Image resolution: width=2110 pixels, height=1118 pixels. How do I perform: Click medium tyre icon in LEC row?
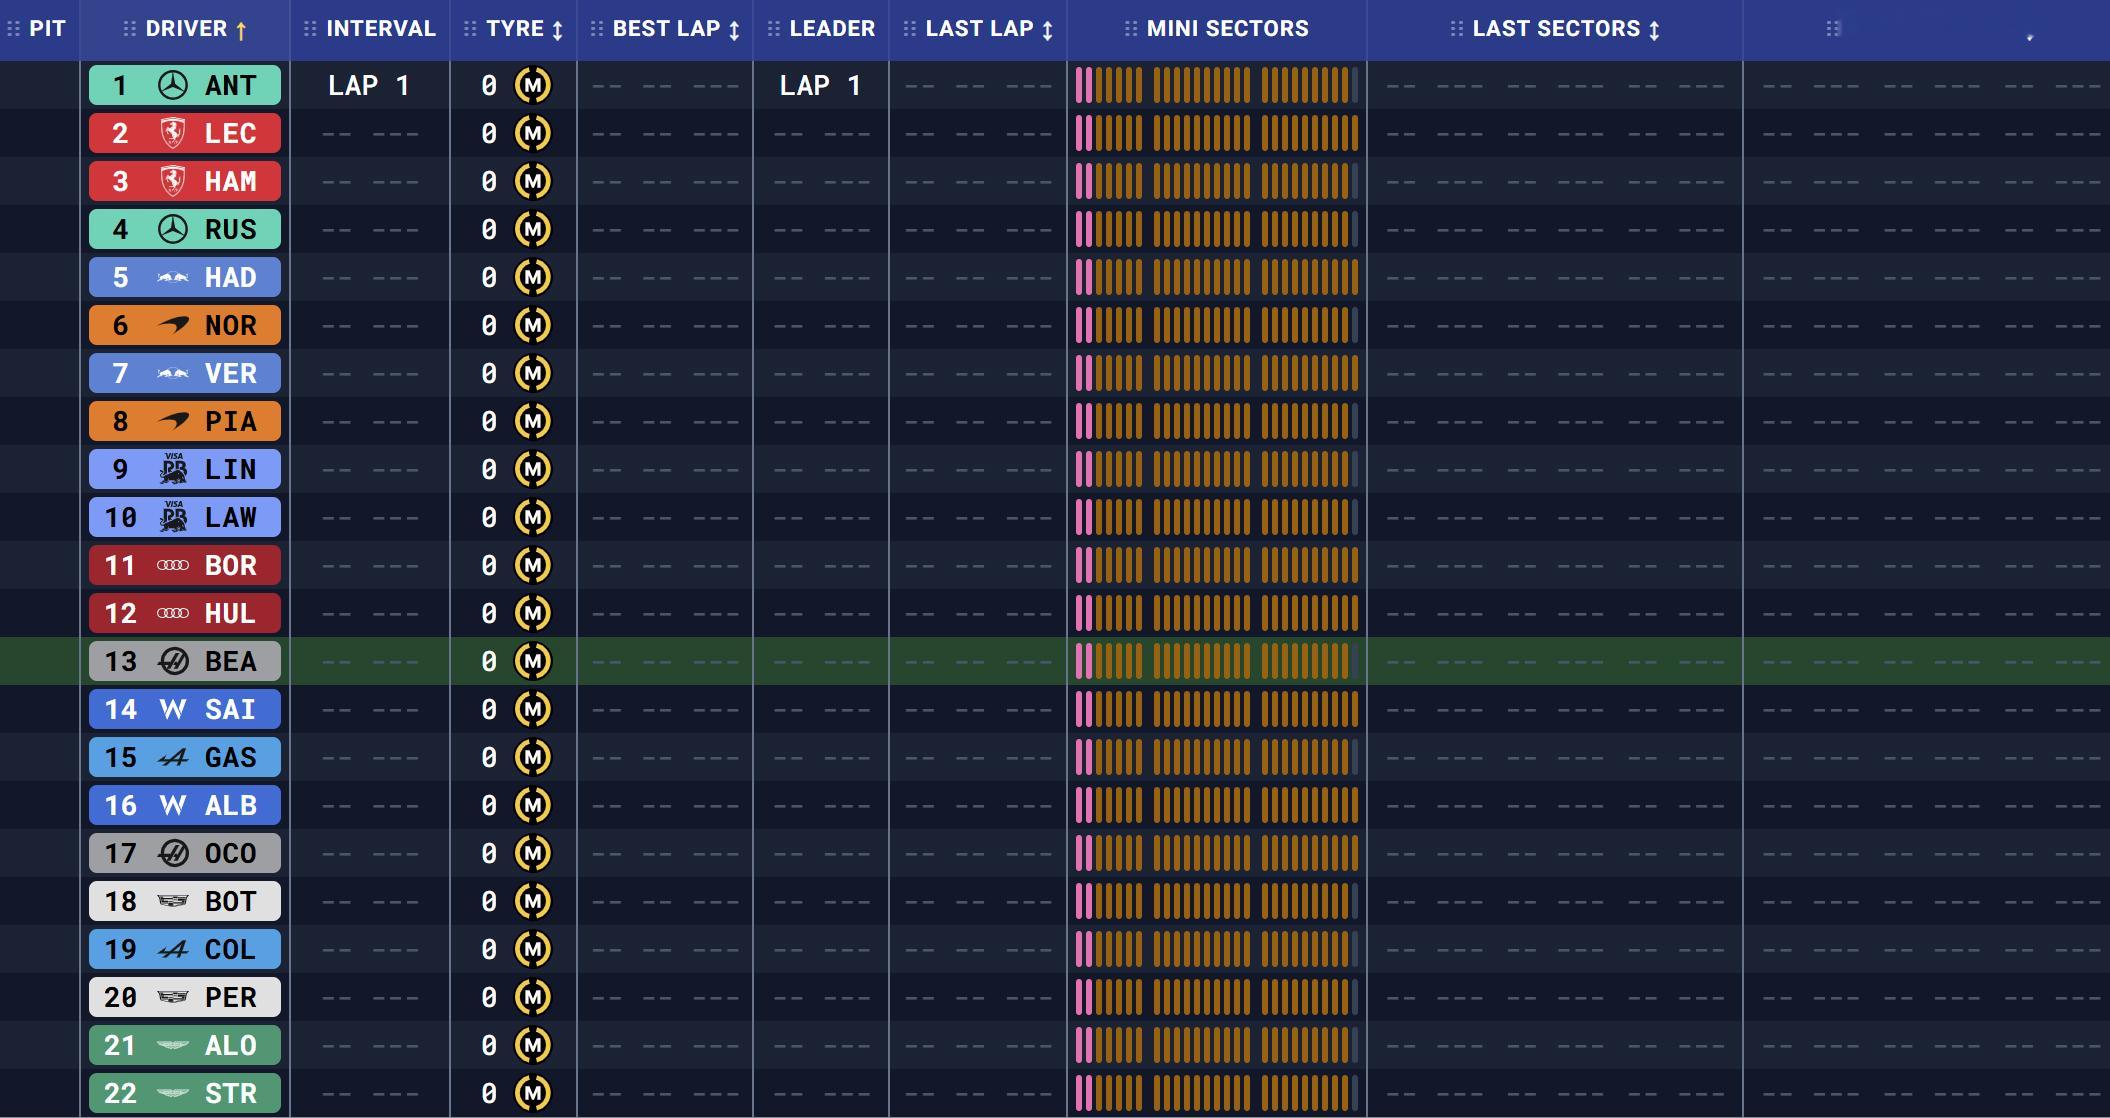coord(533,133)
